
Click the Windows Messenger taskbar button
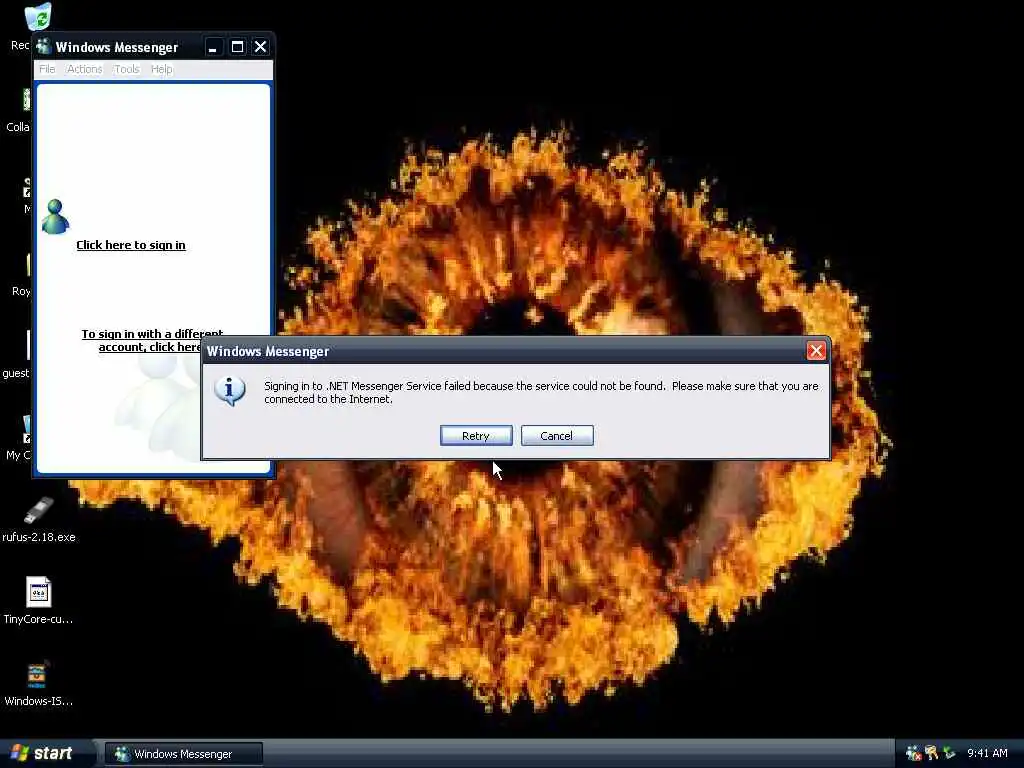pyautogui.click(x=184, y=754)
